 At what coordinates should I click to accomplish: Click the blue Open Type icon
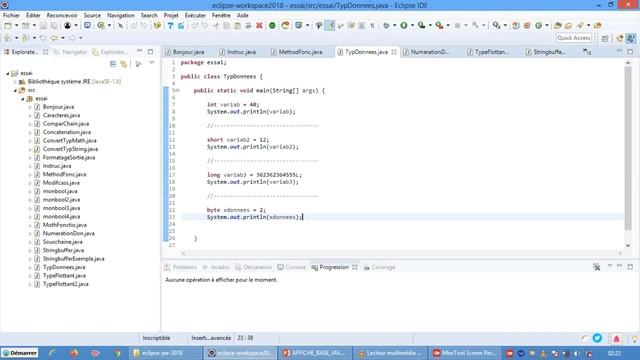[170, 25]
